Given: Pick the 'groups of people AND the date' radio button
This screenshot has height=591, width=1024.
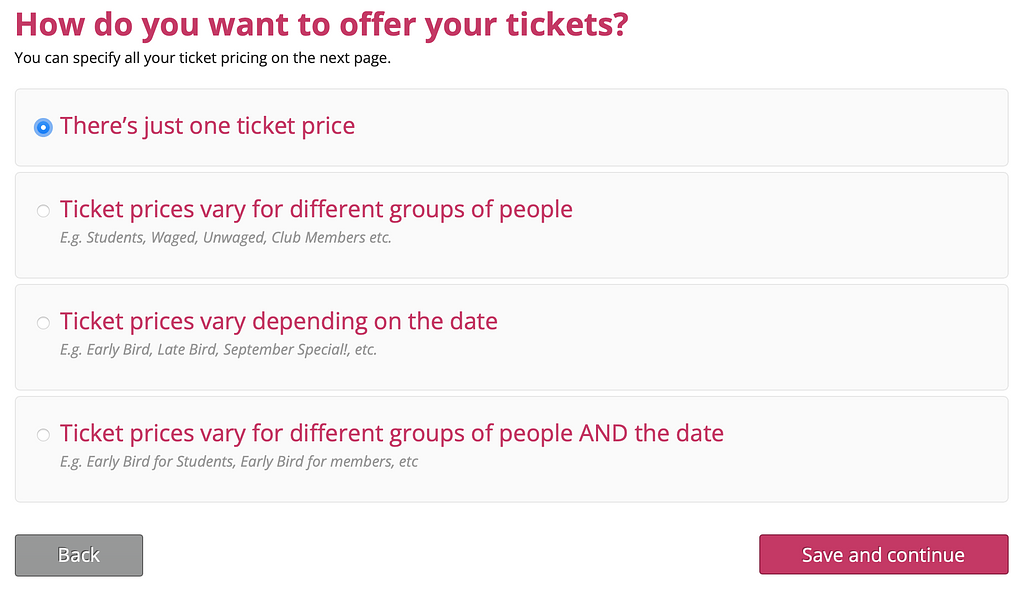Looking at the screenshot, I should (x=43, y=435).
